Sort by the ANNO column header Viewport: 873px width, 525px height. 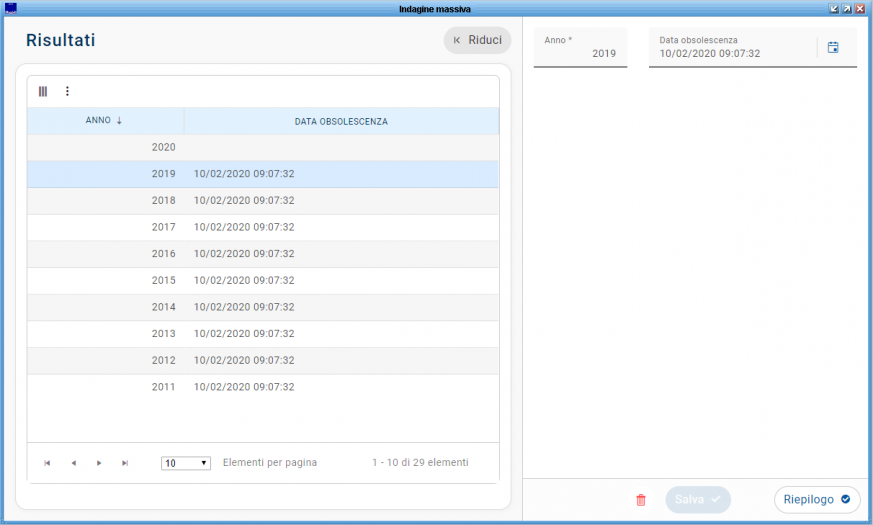[x=104, y=121]
